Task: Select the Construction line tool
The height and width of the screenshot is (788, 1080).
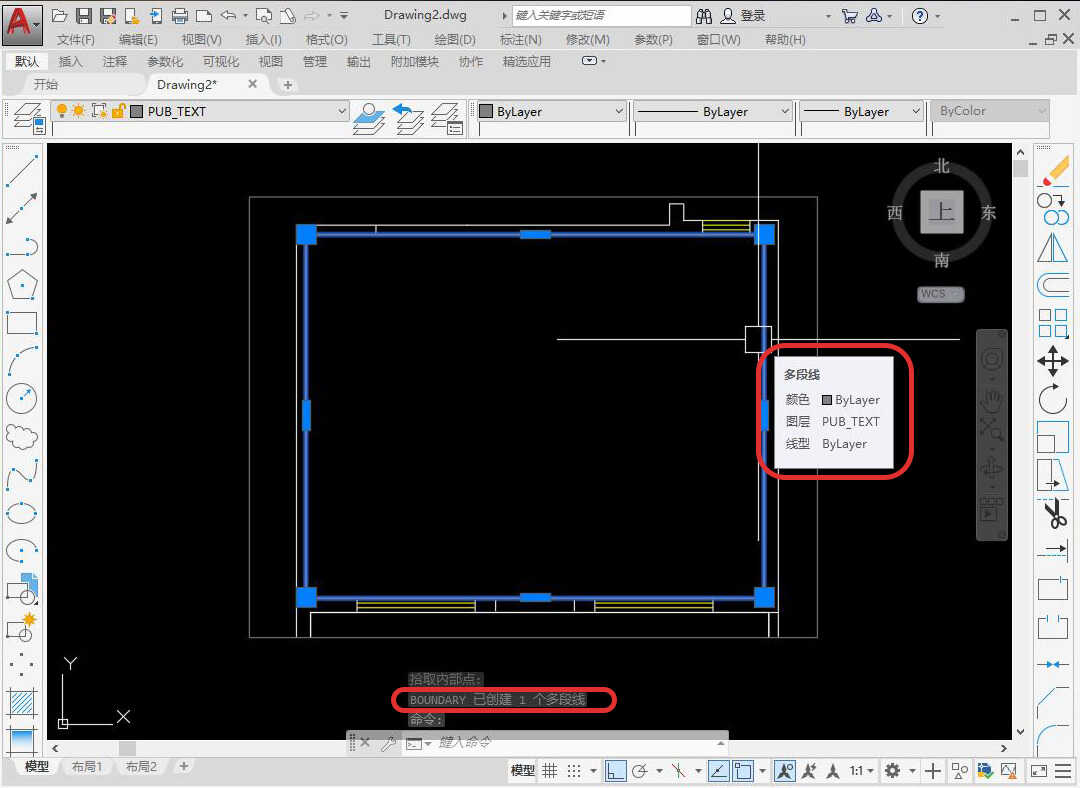Action: (x=21, y=208)
